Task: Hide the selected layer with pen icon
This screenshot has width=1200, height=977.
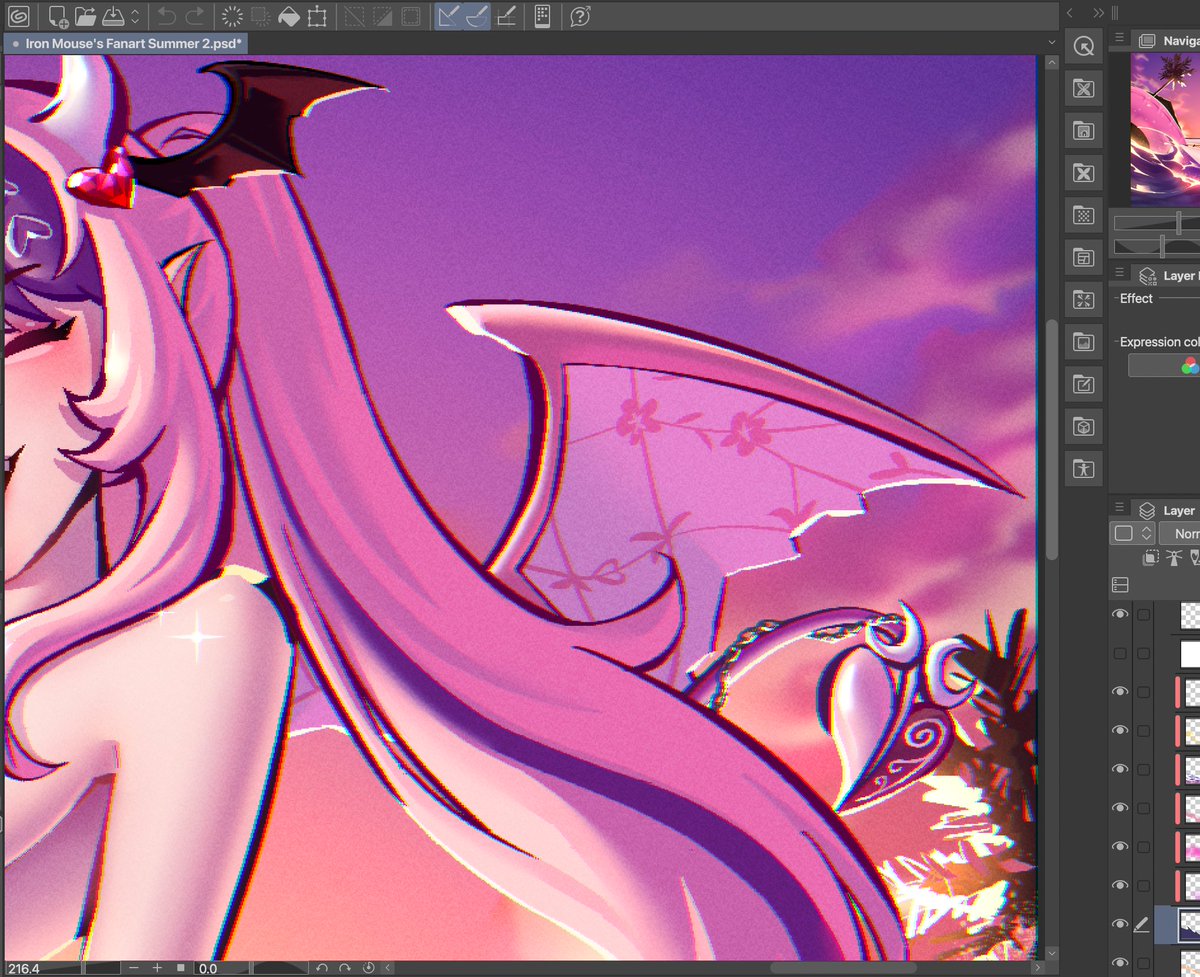Action: (1120, 925)
